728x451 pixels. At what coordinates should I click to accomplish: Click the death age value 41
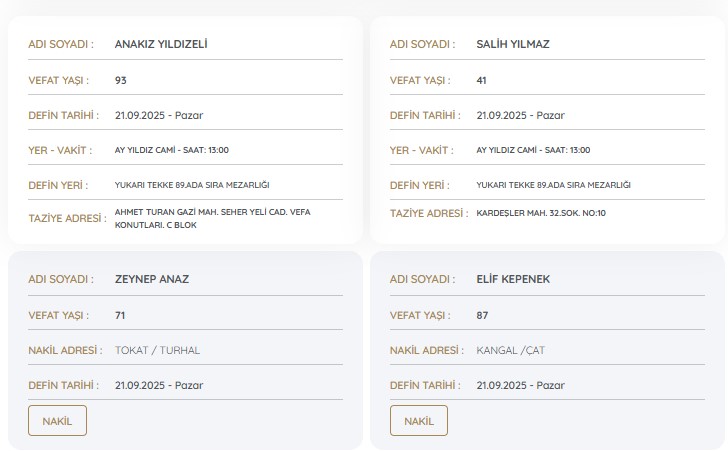[x=482, y=80]
